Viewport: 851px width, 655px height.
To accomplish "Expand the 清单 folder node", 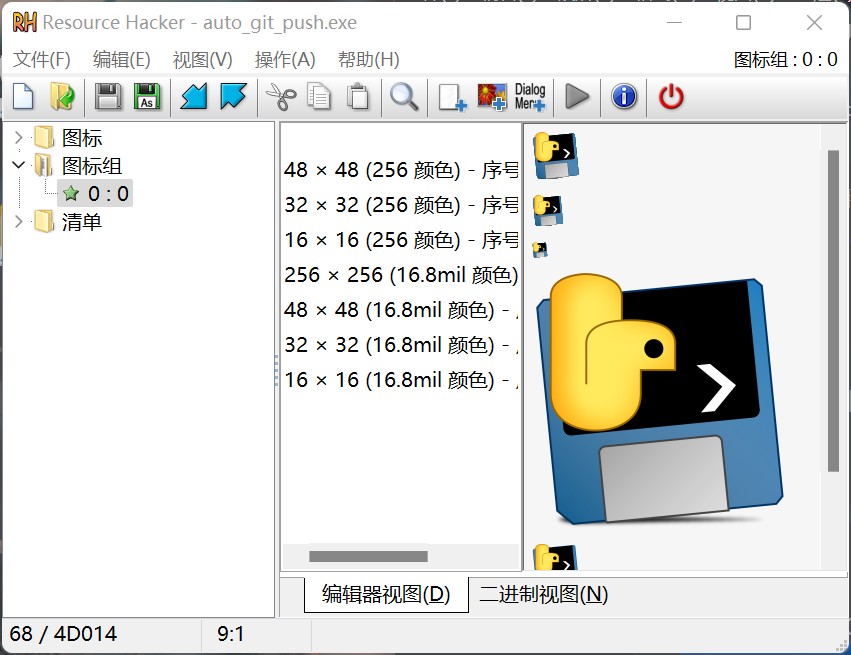I will [x=18, y=221].
